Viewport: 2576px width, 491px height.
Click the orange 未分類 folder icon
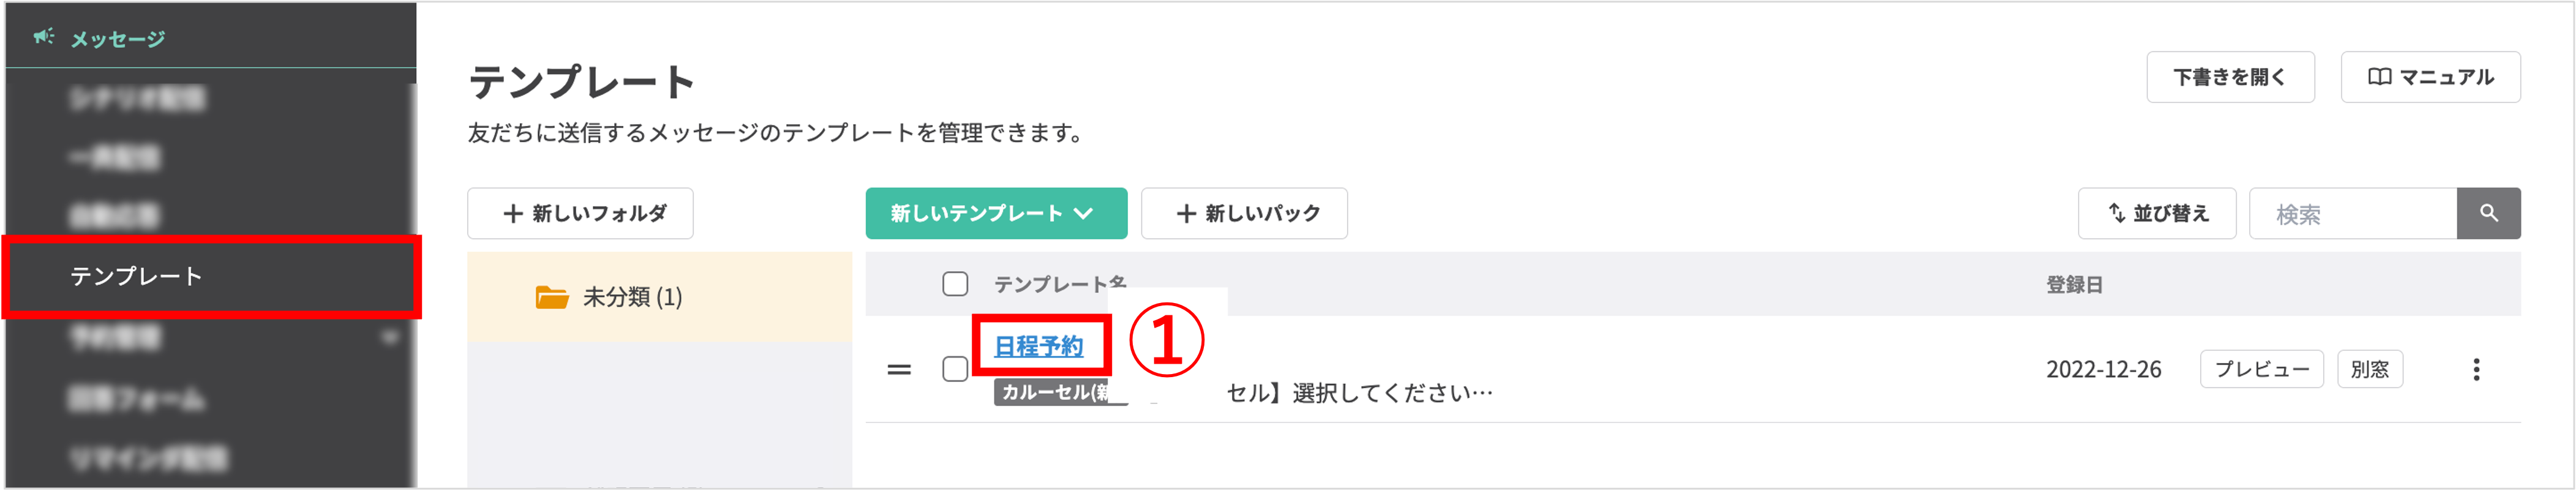click(x=551, y=297)
